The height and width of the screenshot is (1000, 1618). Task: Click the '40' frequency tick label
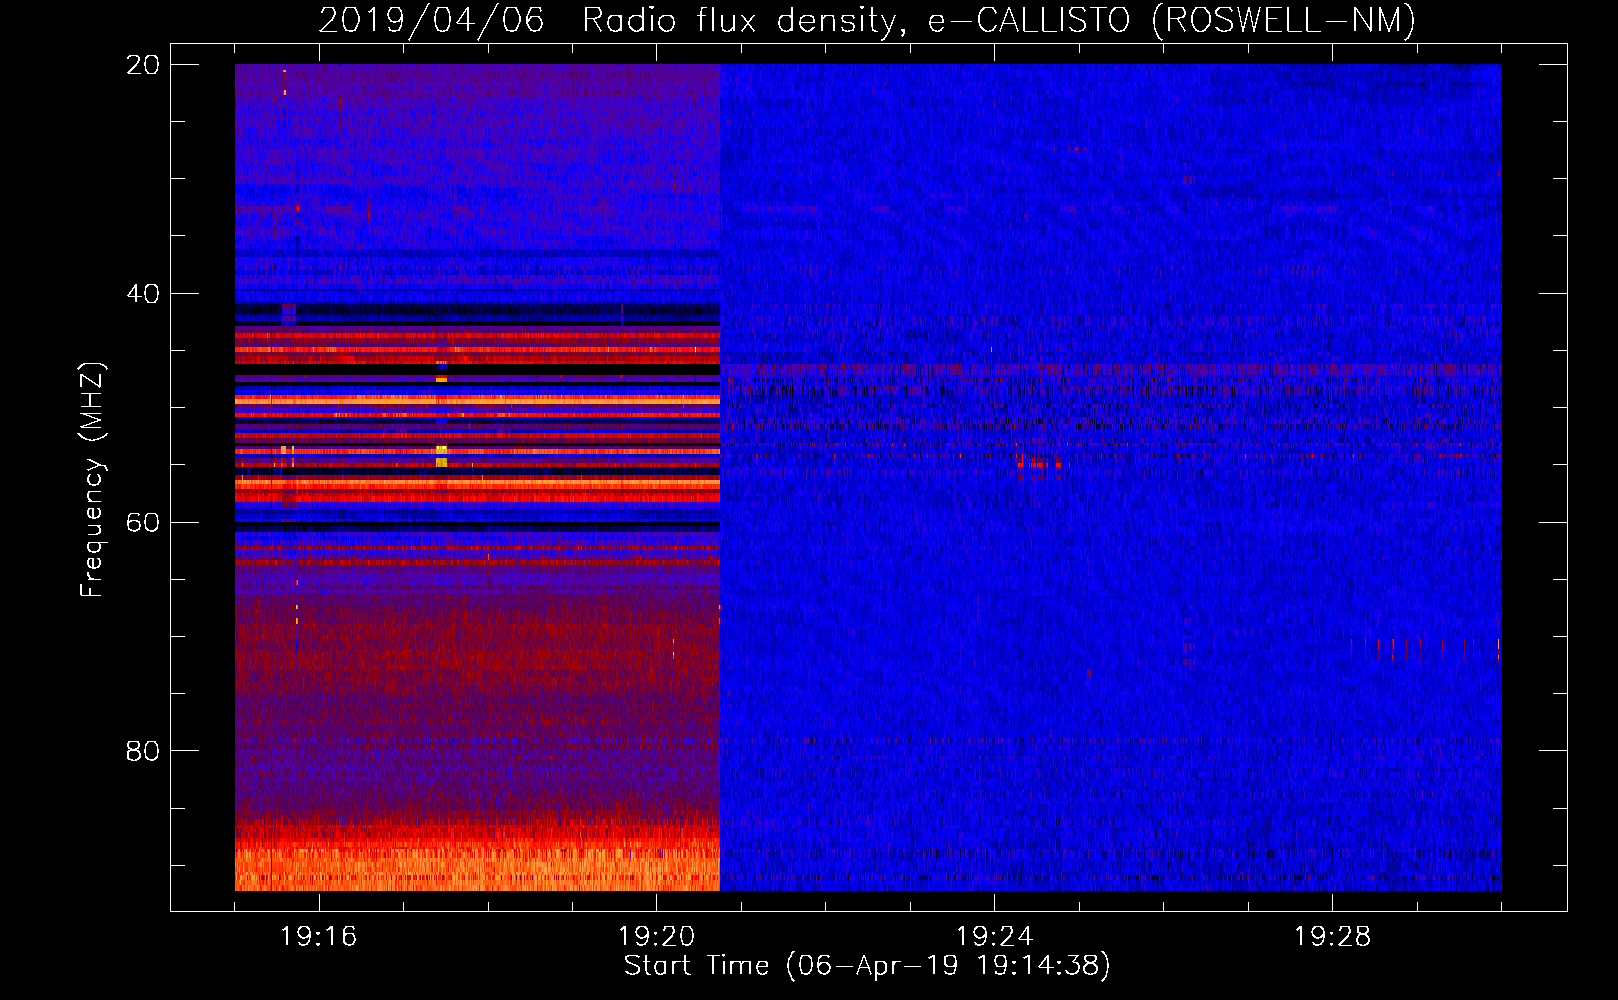pyautogui.click(x=142, y=294)
